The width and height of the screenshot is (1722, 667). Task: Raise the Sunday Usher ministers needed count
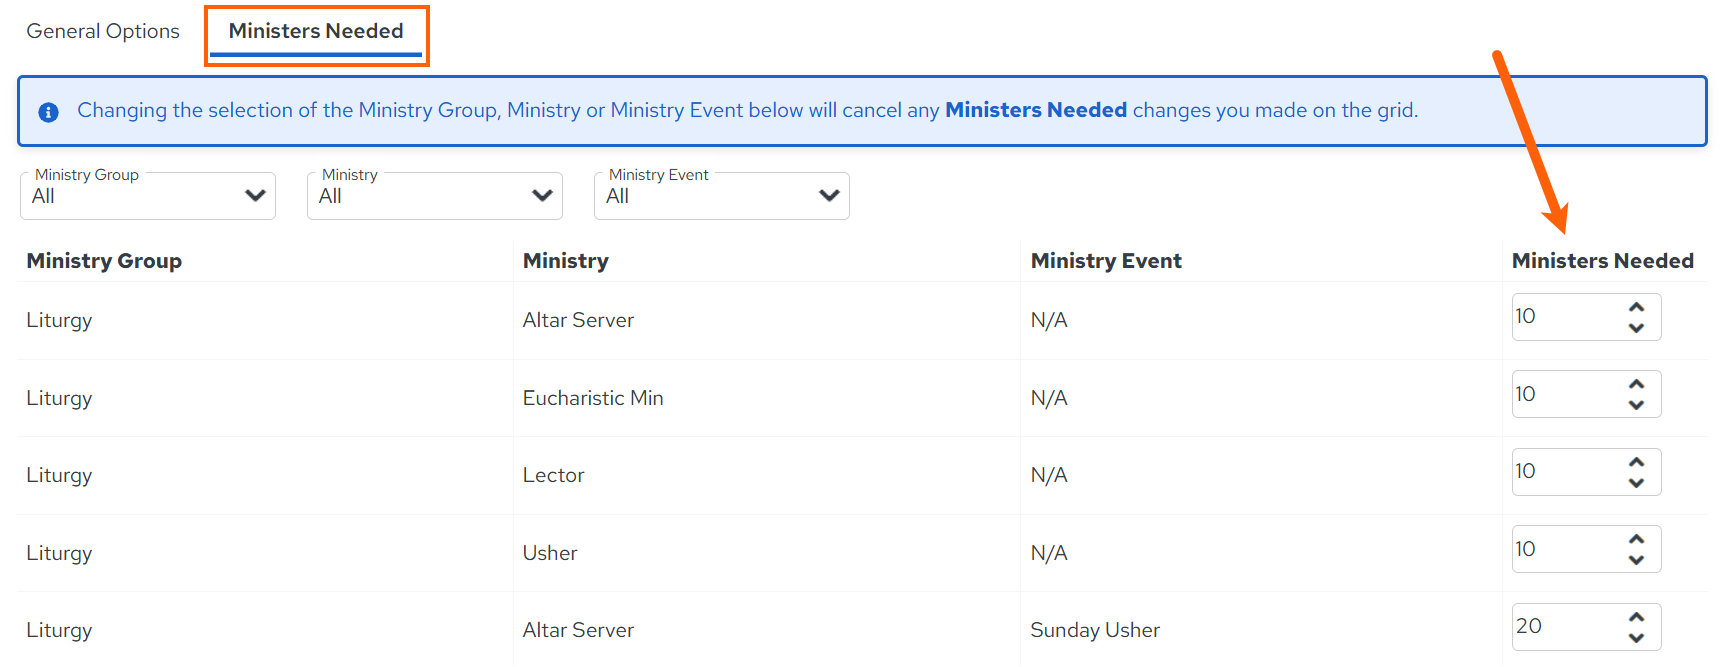click(1636, 617)
